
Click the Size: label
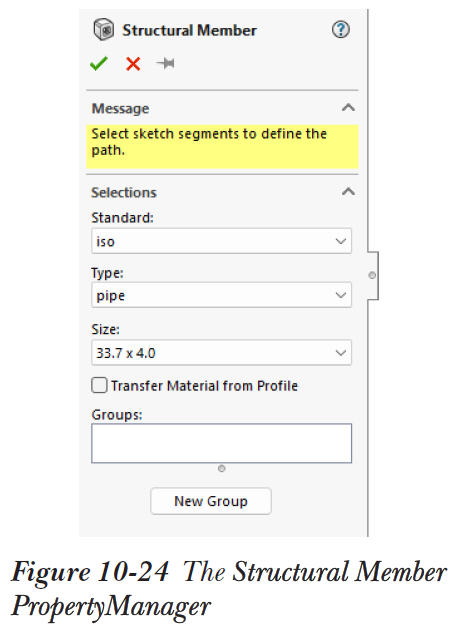click(x=105, y=329)
